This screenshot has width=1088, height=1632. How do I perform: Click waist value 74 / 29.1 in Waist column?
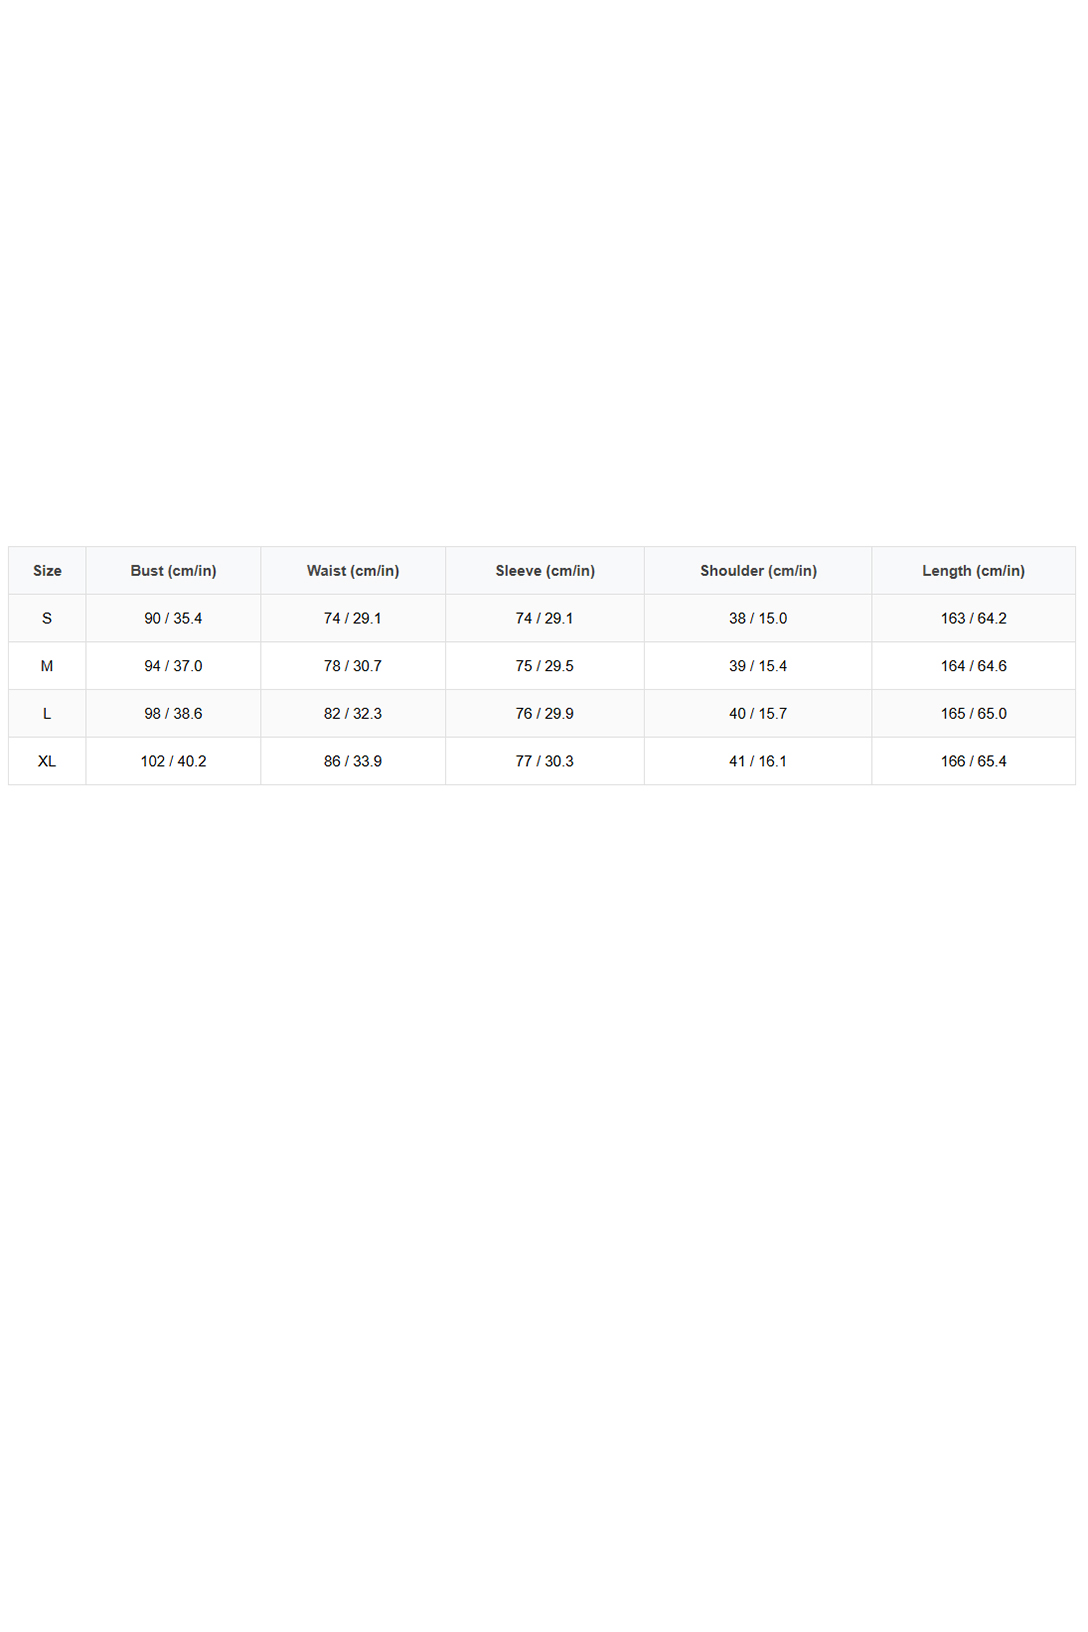tap(353, 618)
